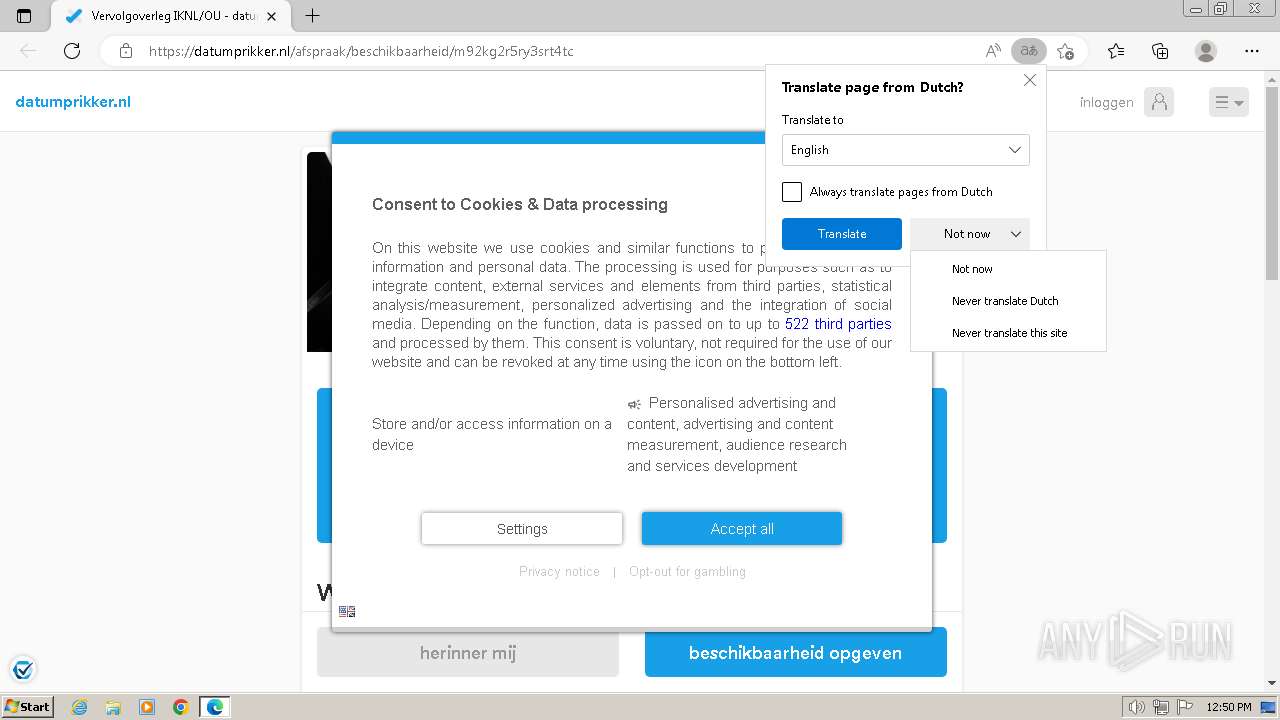
Task: Click the Start button
Action: click(x=27, y=707)
